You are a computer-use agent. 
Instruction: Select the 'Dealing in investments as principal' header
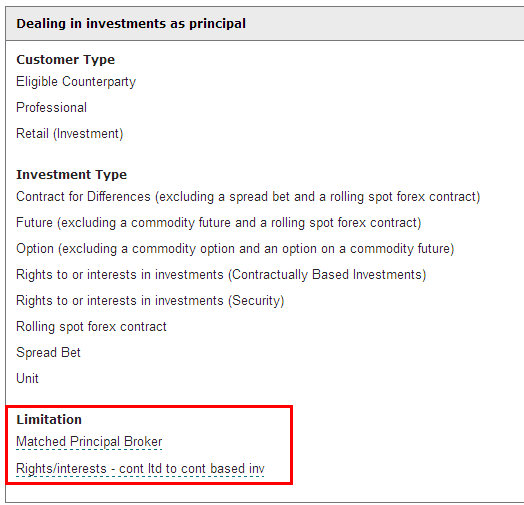[x=131, y=24]
